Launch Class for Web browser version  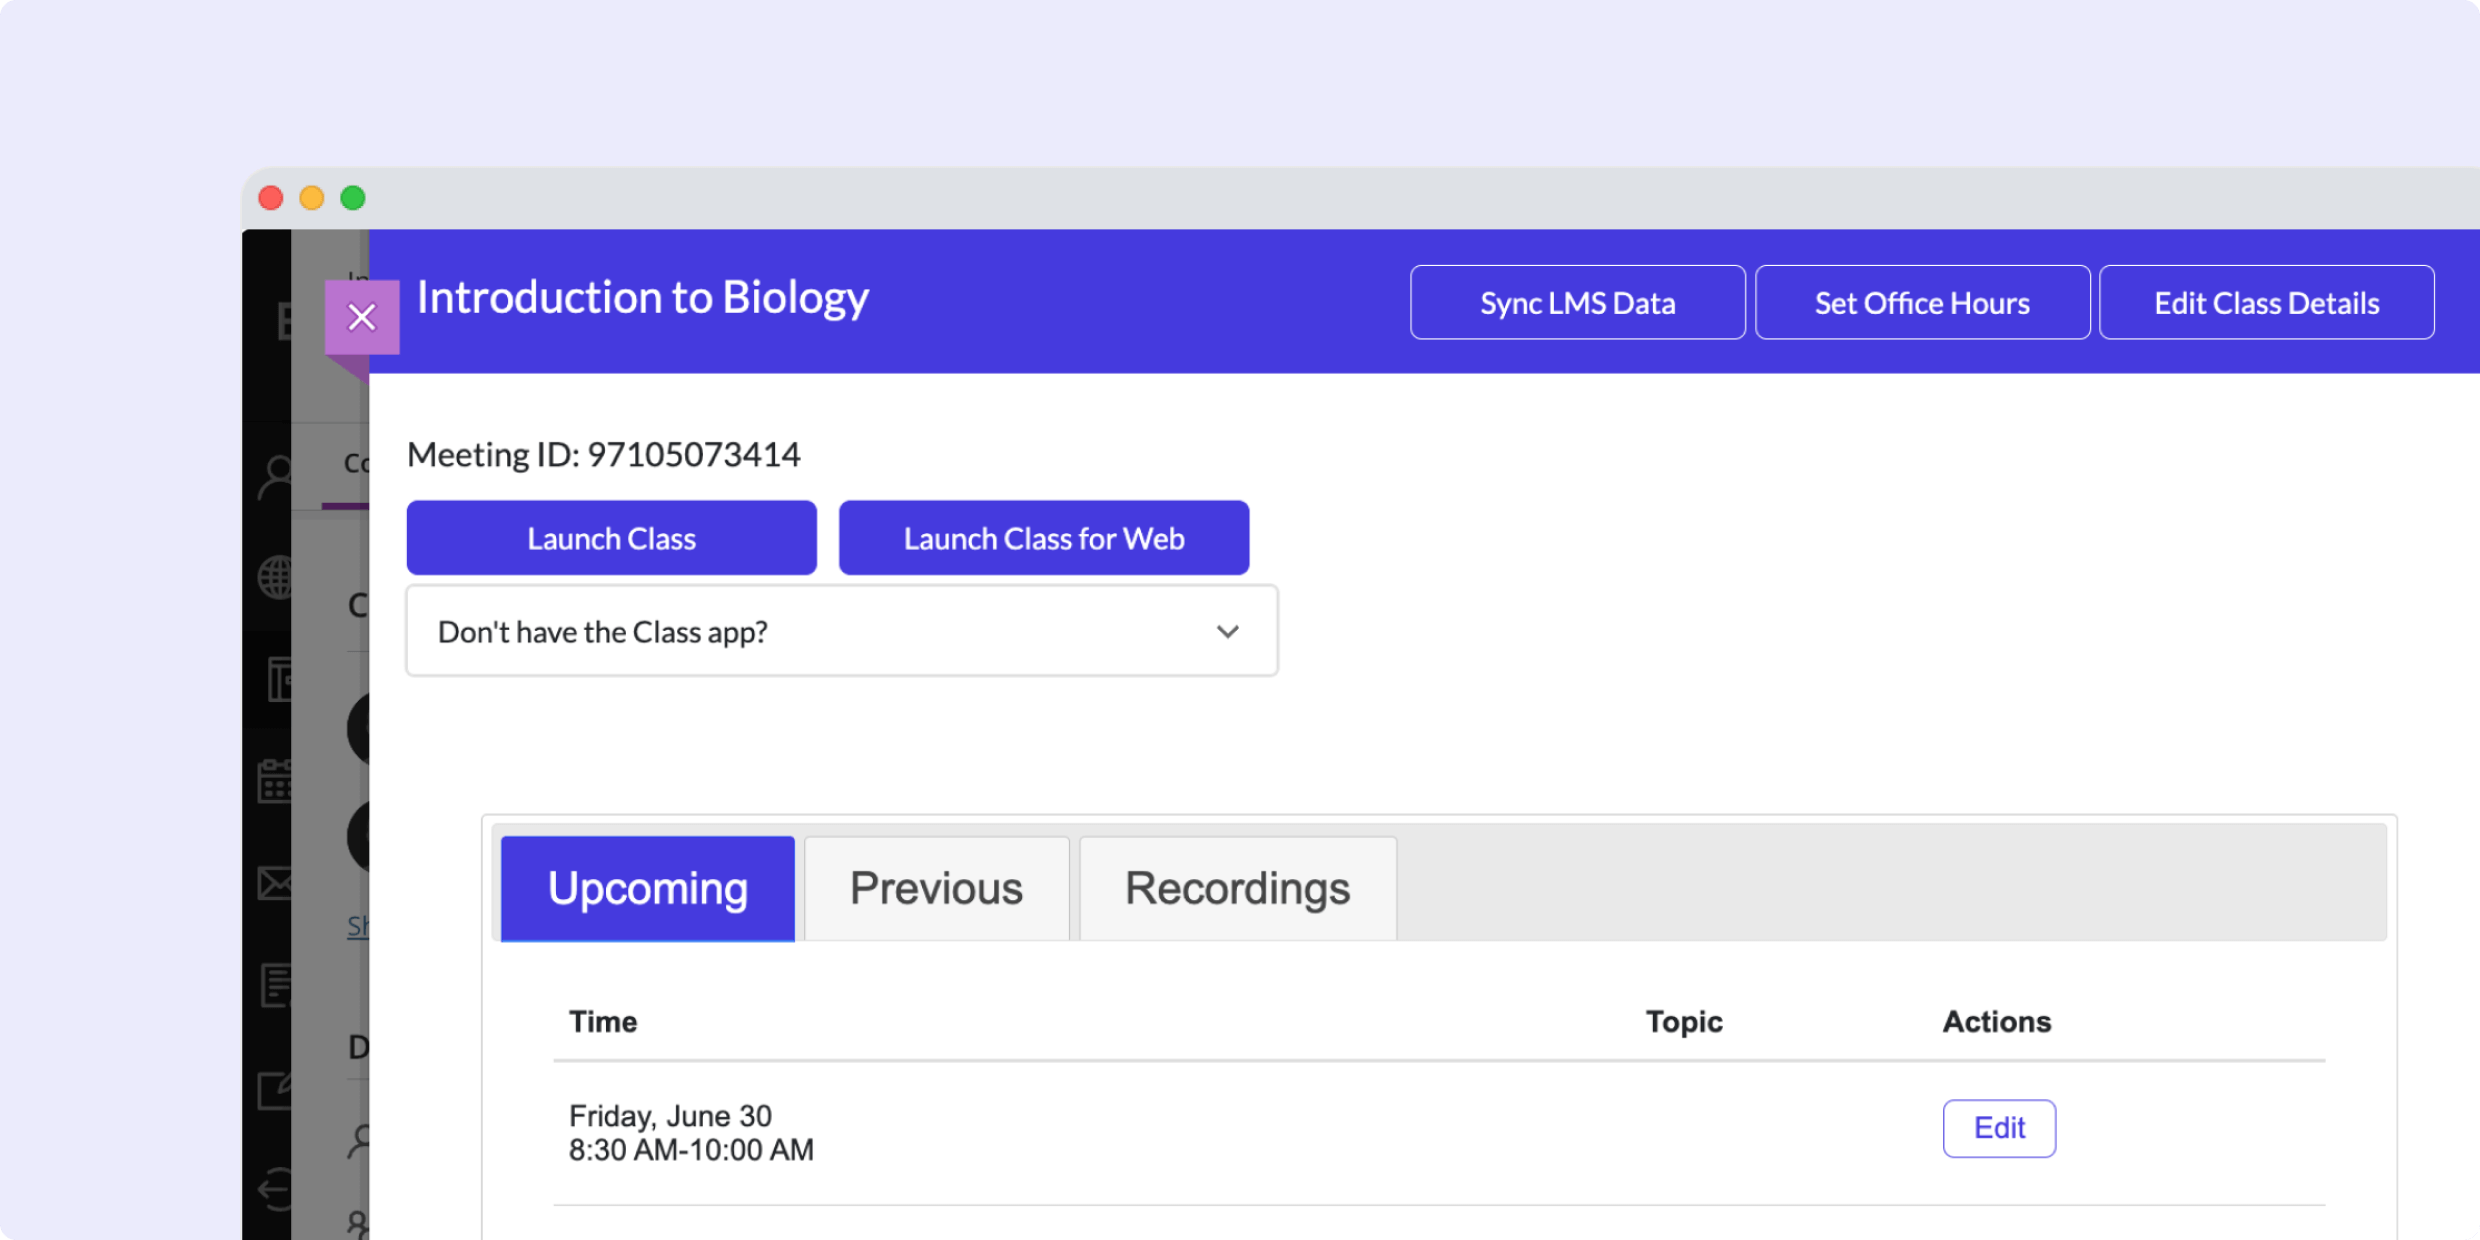click(1042, 538)
